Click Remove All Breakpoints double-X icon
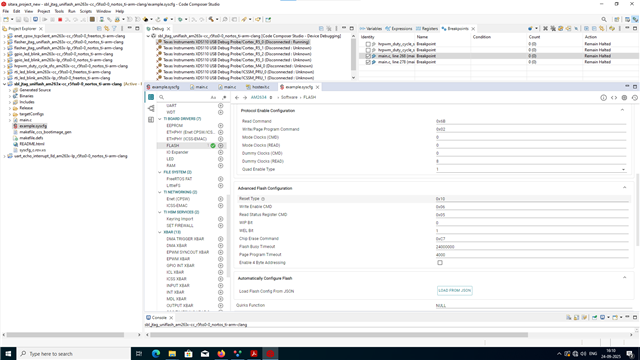Image resolution: width=640 pixels, height=360 pixels. (x=553, y=29)
